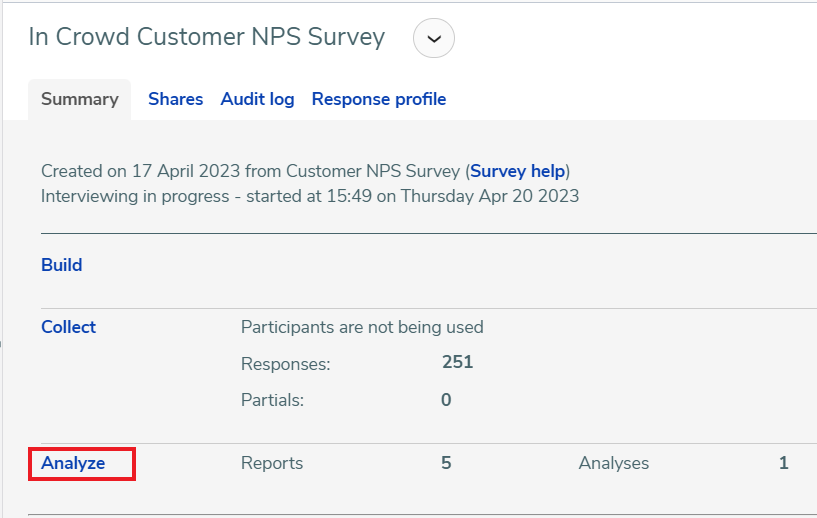The height and width of the screenshot is (518, 817).
Task: Click the highlighted Analyze link
Action: click(73, 463)
